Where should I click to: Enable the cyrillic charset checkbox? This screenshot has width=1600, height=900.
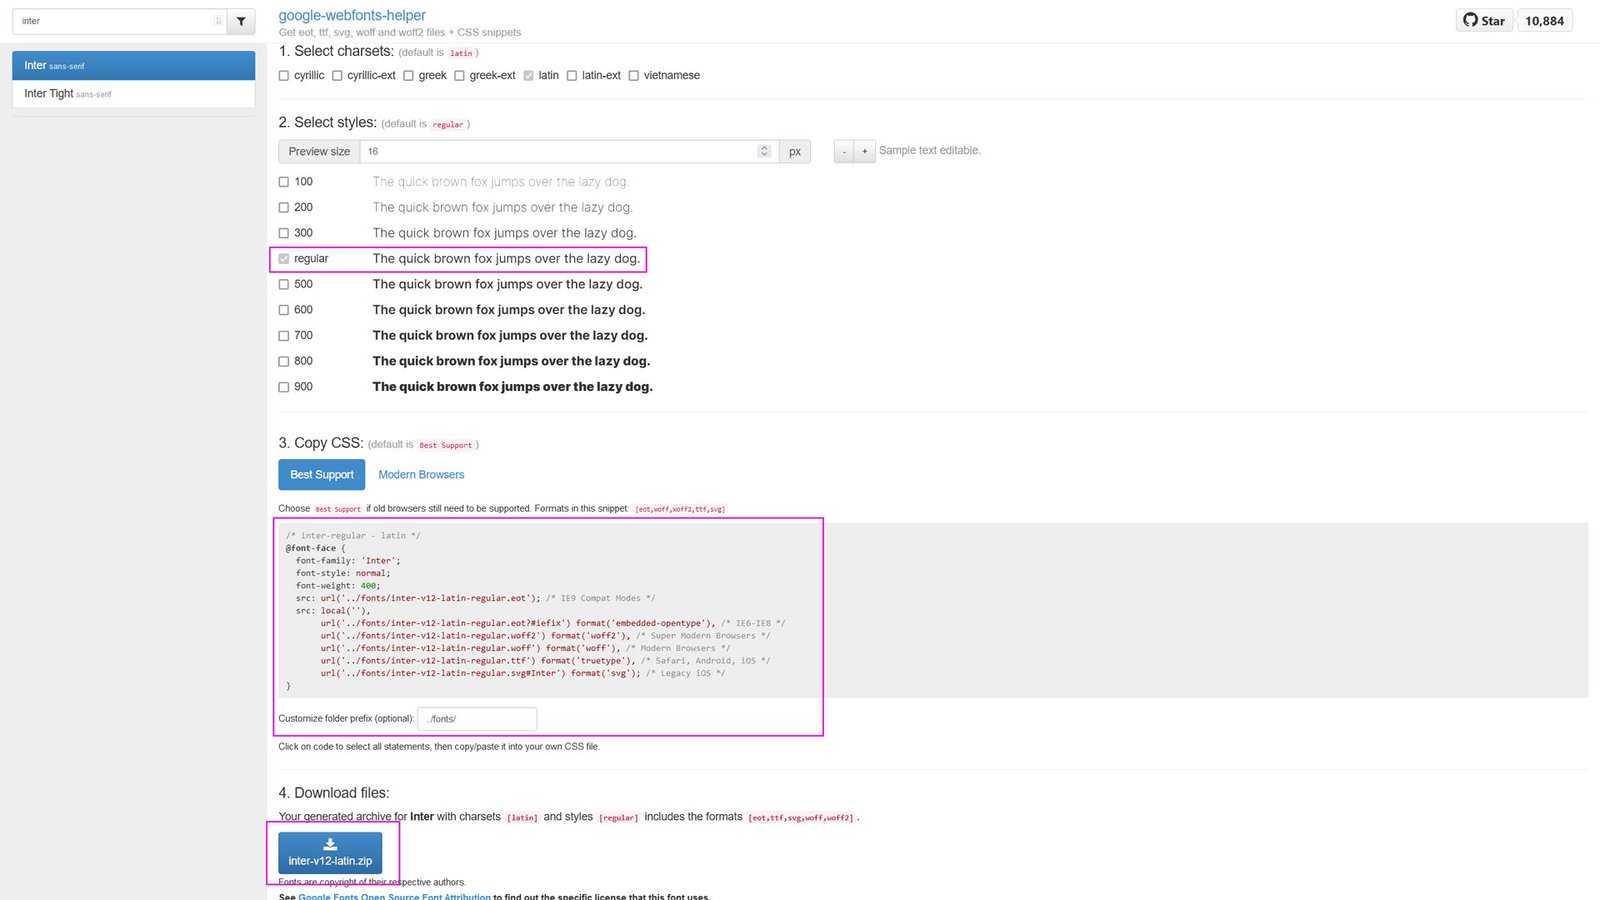click(284, 75)
